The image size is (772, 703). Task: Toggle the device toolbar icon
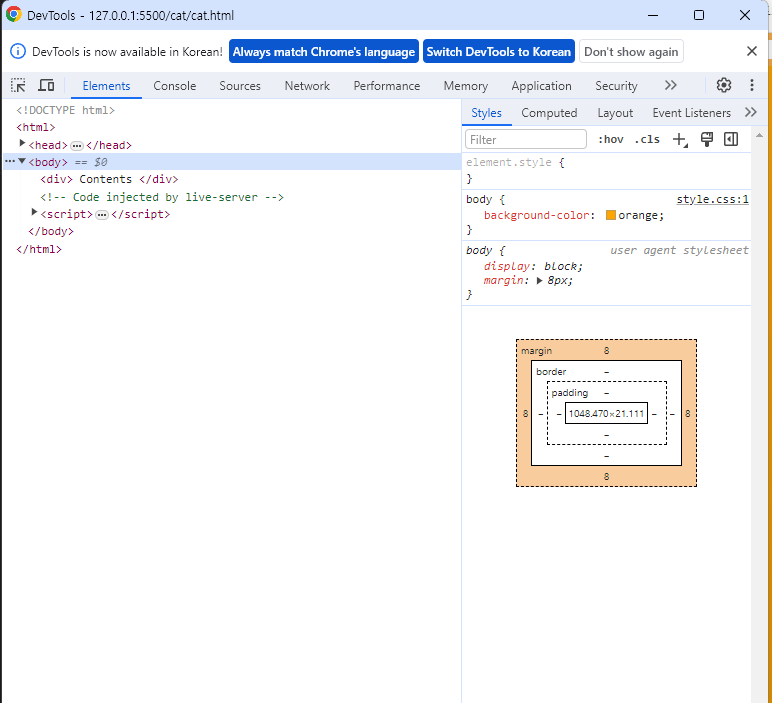[46, 86]
